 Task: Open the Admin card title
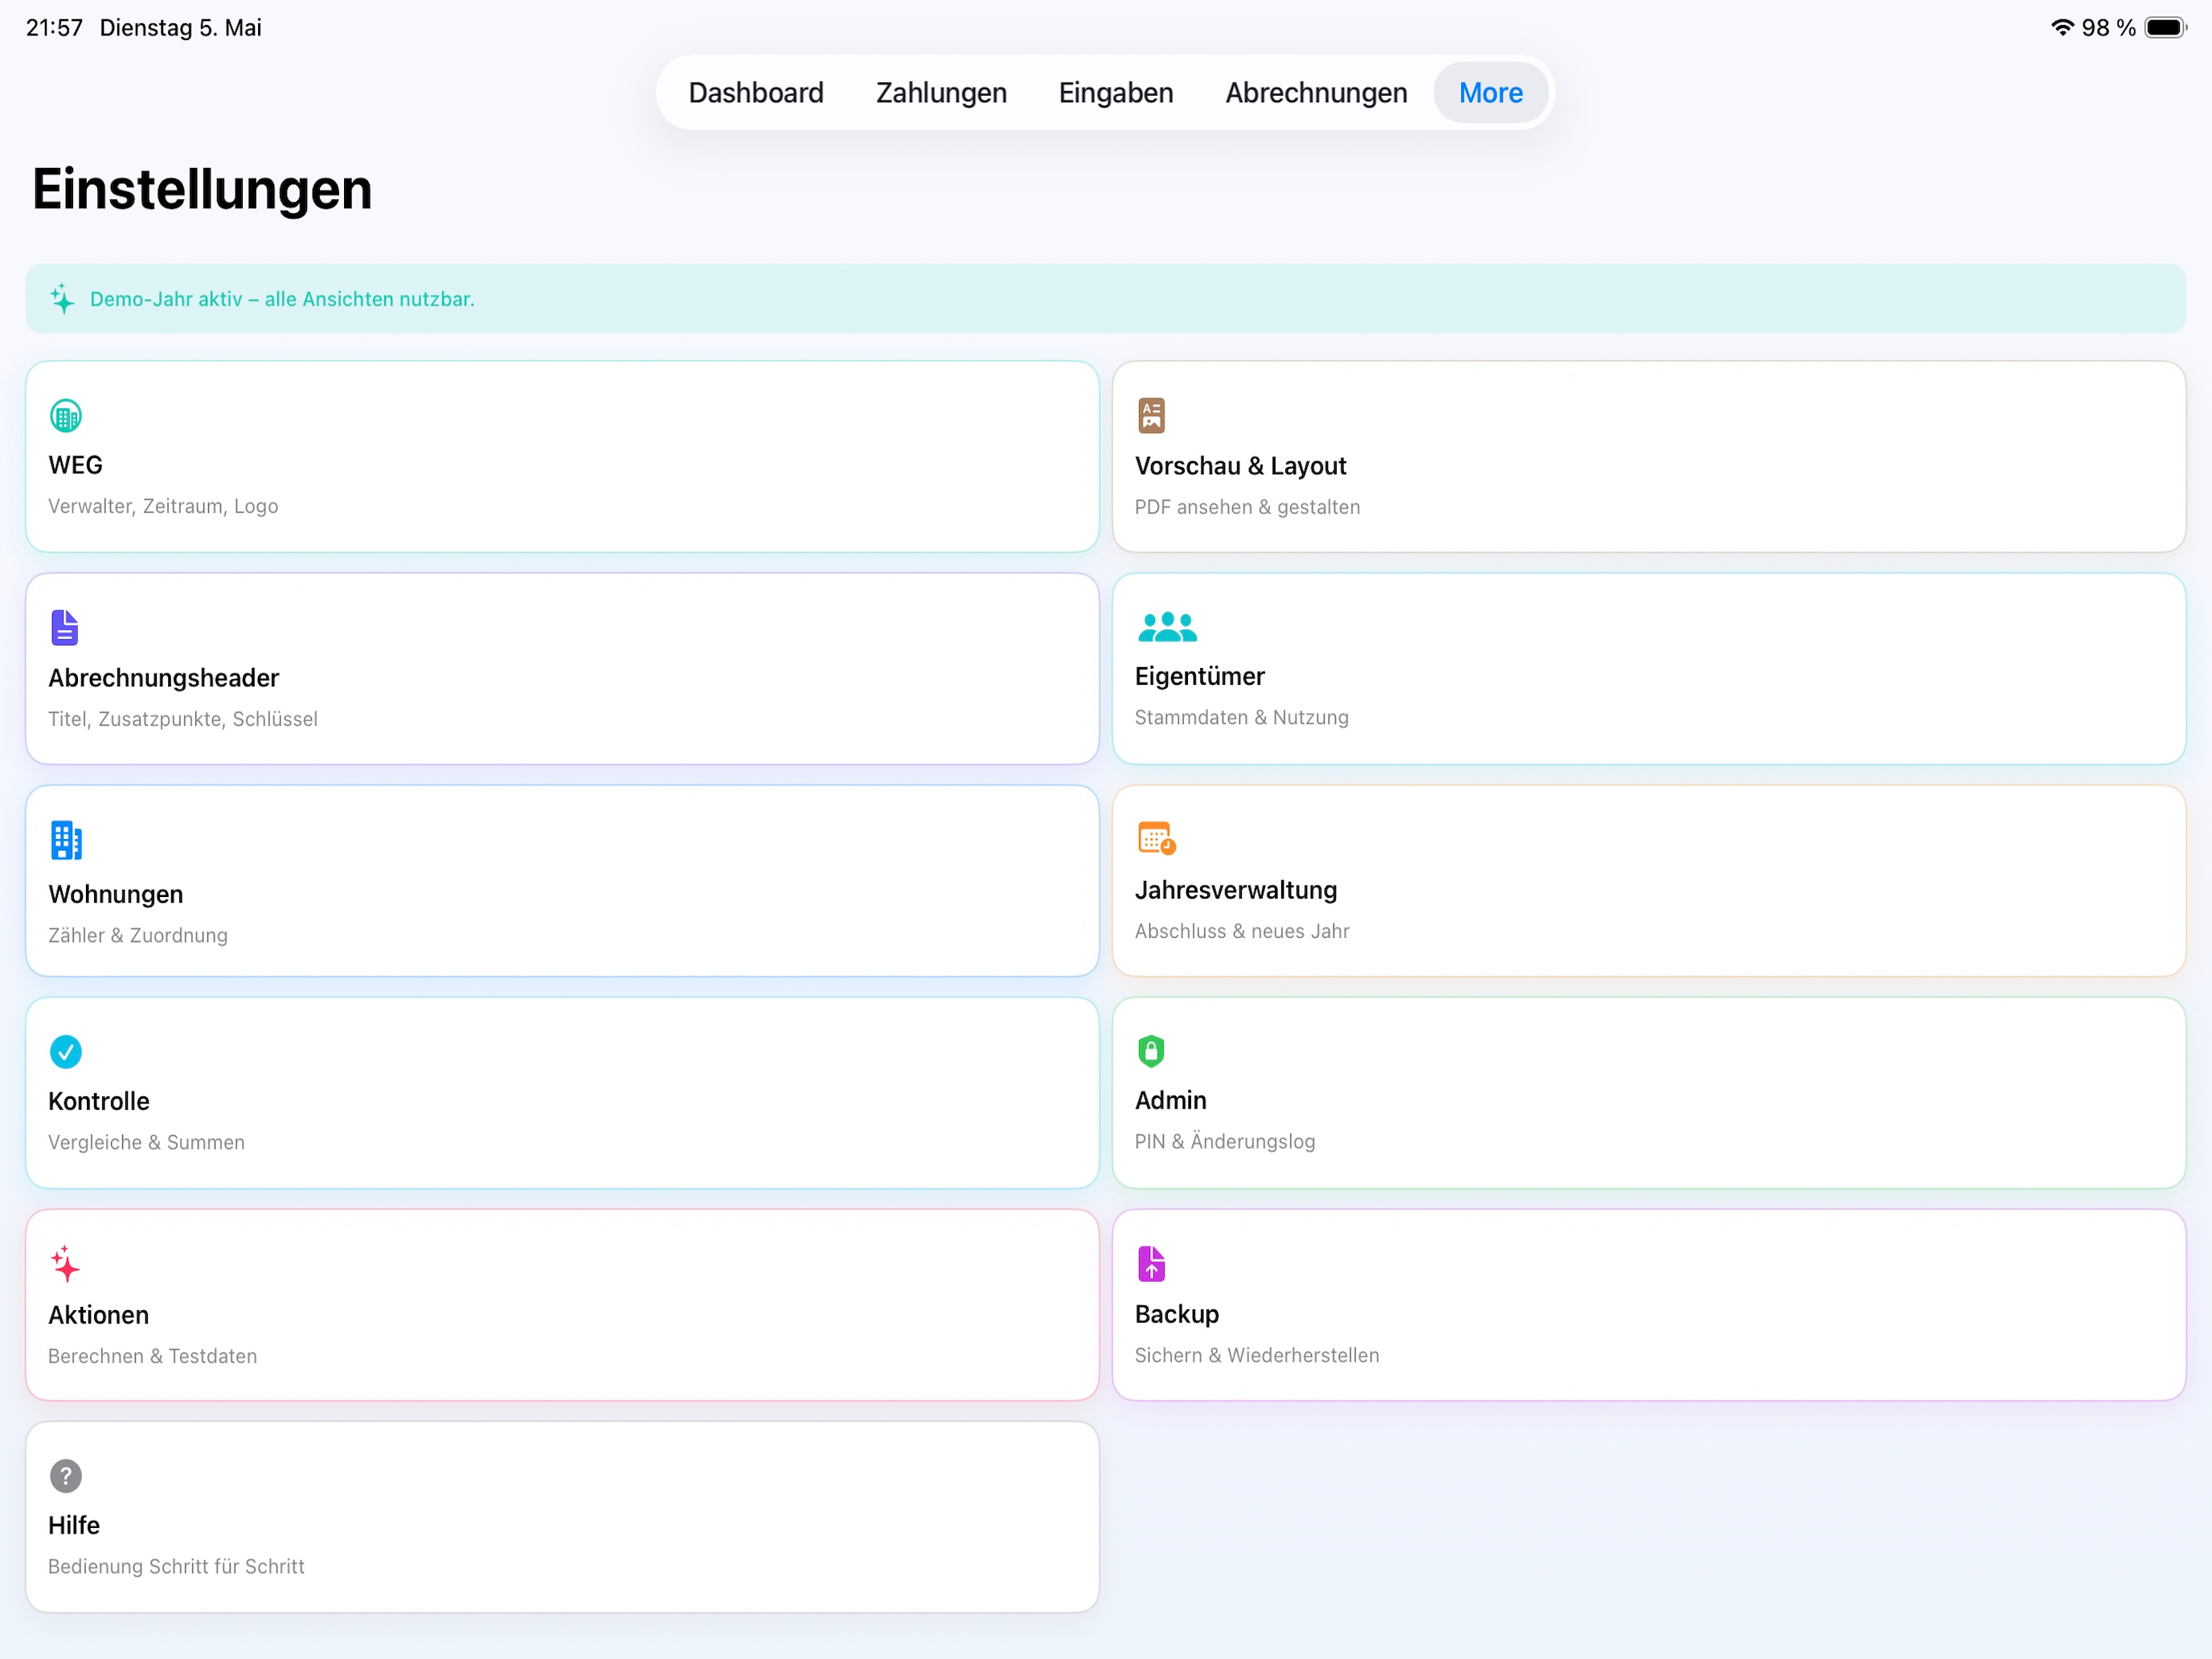(x=1170, y=1100)
